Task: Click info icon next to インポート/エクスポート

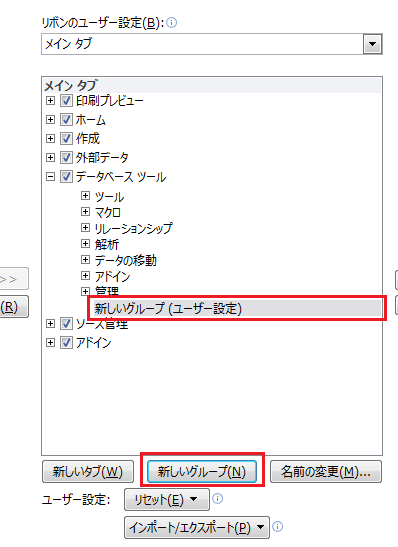Action: (x=278, y=526)
